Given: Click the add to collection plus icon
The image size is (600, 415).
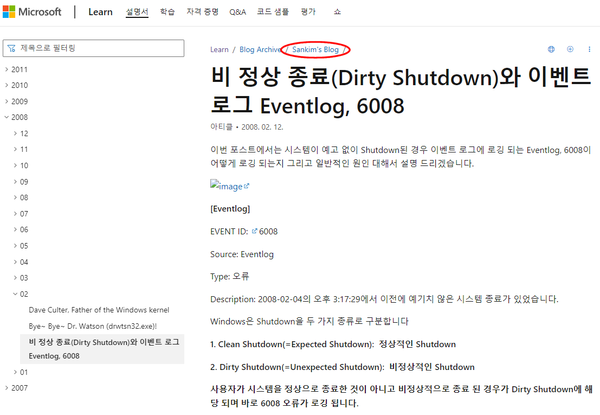Looking at the screenshot, I should coord(570,49).
